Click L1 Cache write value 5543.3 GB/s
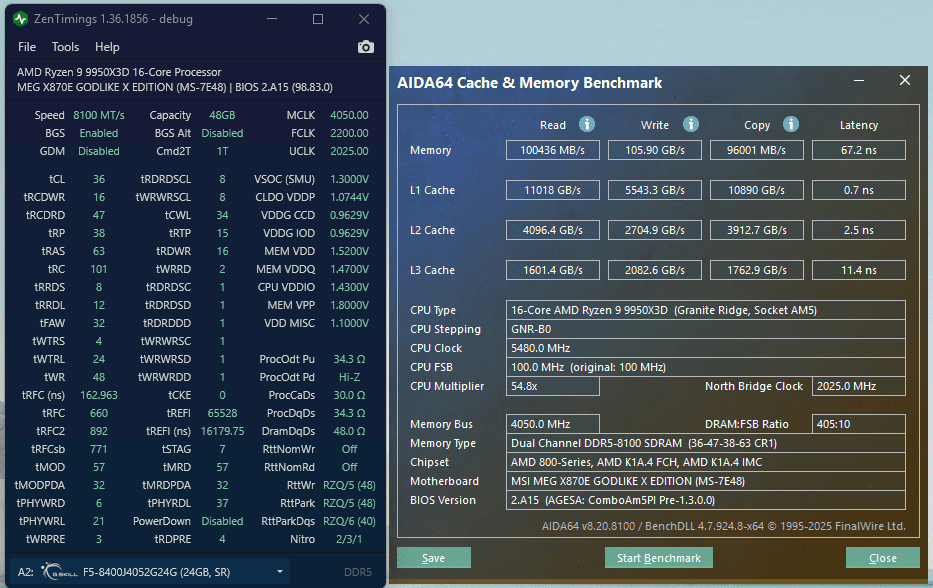The width and height of the screenshot is (933, 588). [655, 190]
